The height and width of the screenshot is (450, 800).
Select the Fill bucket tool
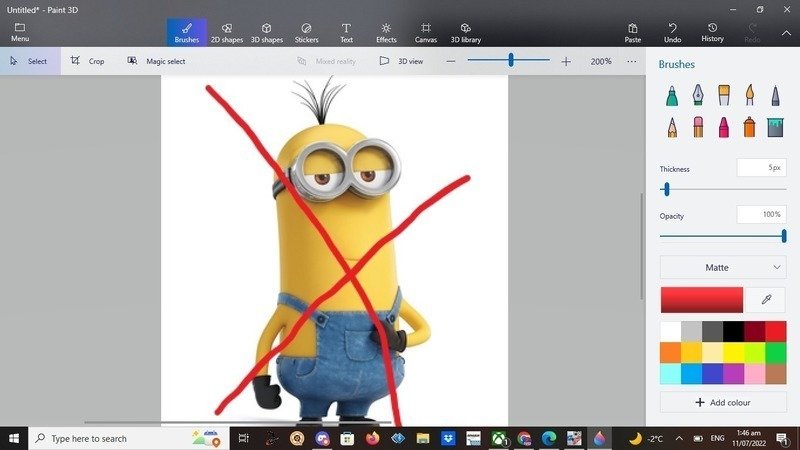coord(775,127)
